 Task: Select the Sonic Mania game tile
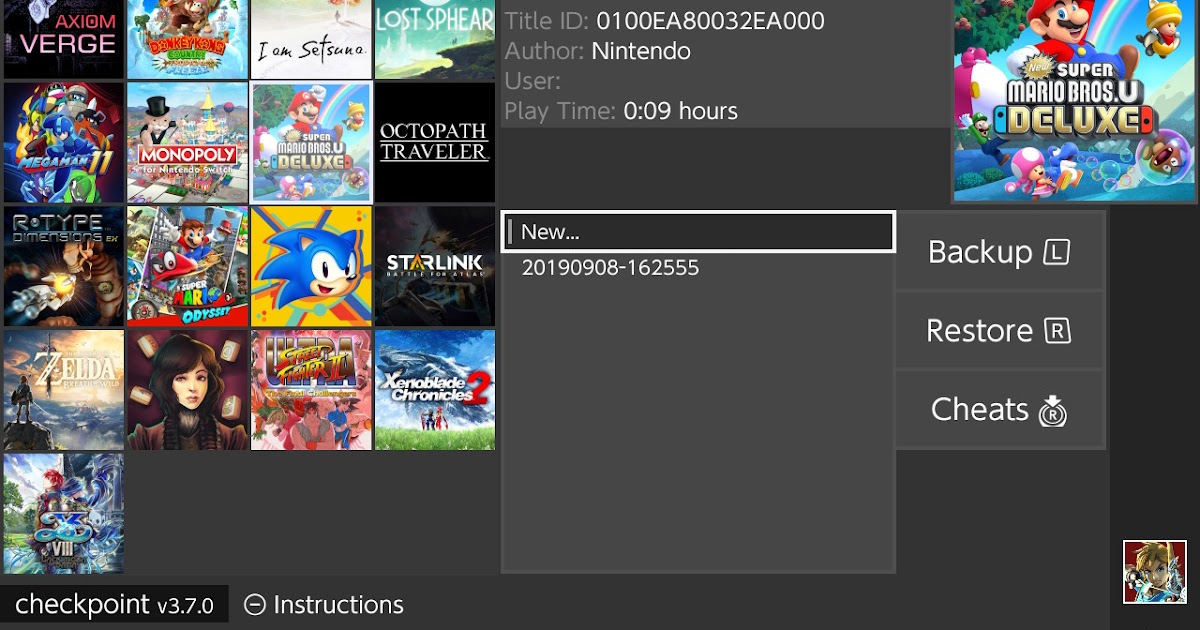point(312,266)
